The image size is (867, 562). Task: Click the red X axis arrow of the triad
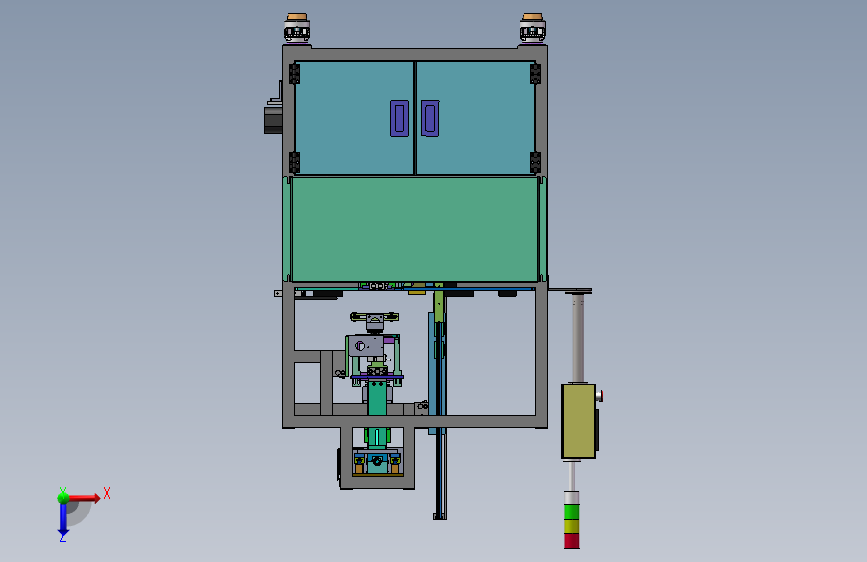(x=84, y=498)
